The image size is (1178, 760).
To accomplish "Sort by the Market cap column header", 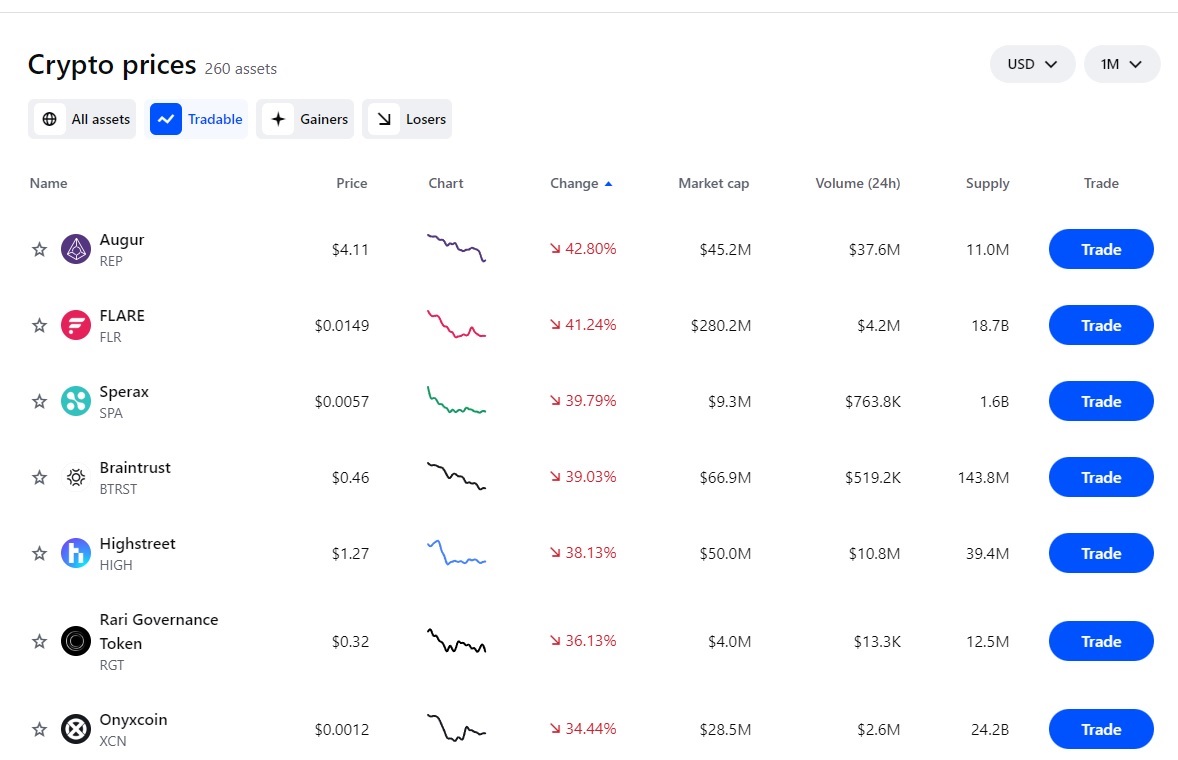I will coord(714,183).
